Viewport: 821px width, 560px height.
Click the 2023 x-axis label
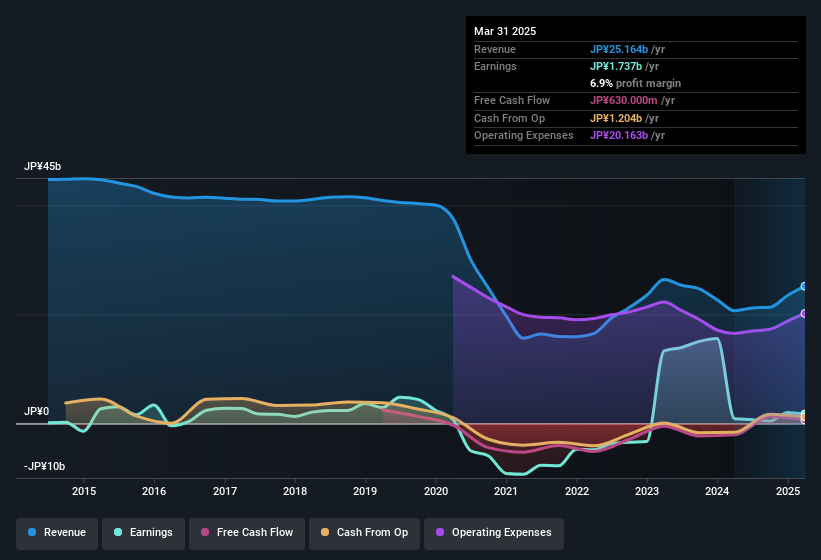(647, 491)
